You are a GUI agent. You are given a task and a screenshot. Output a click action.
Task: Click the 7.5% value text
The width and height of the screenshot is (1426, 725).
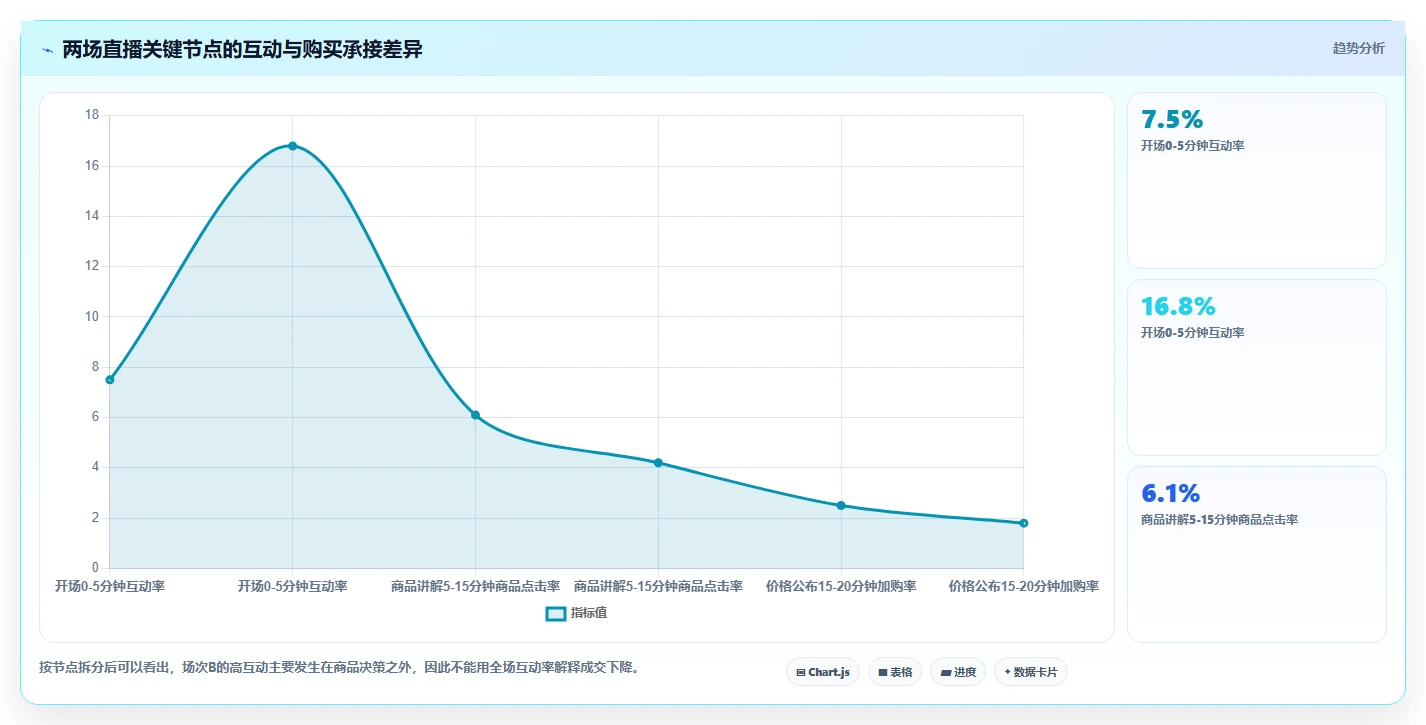pyautogui.click(x=1171, y=120)
